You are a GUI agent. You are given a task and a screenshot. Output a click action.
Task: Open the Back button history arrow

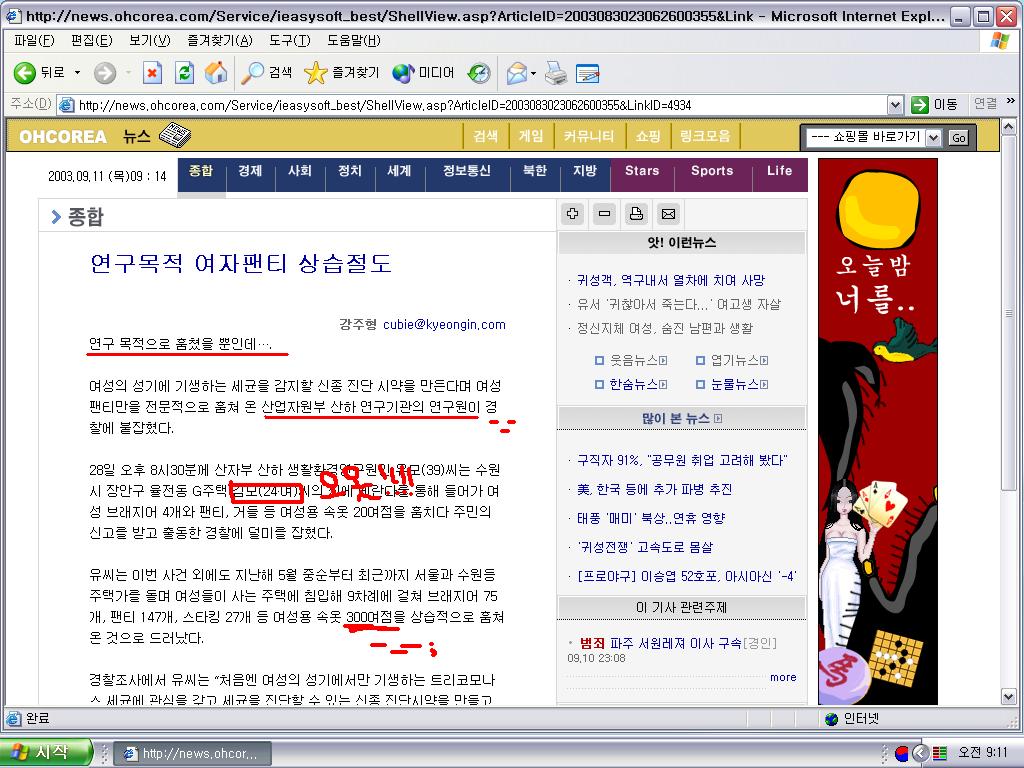pyautogui.click(x=78, y=72)
